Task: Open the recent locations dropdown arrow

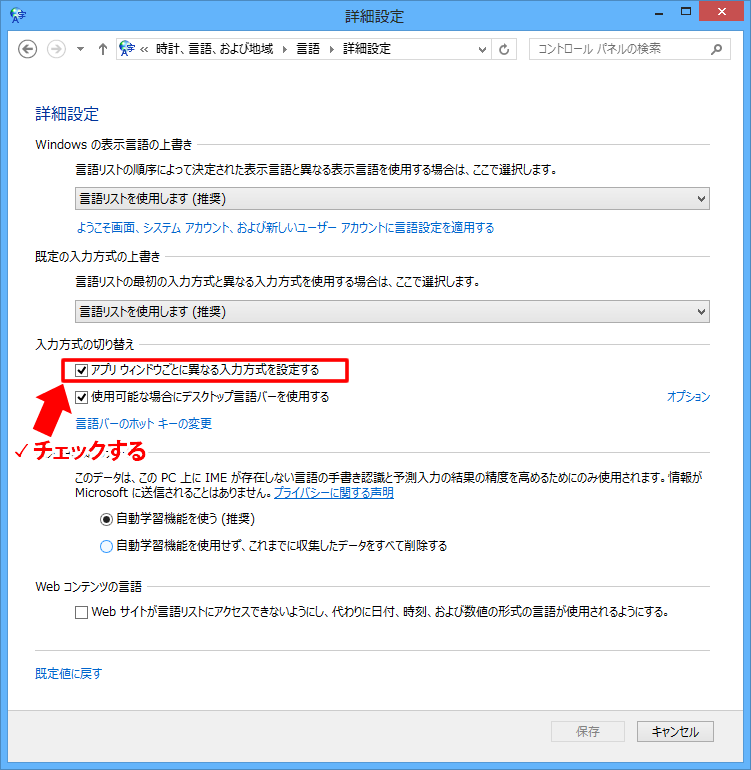Action: tap(80, 49)
